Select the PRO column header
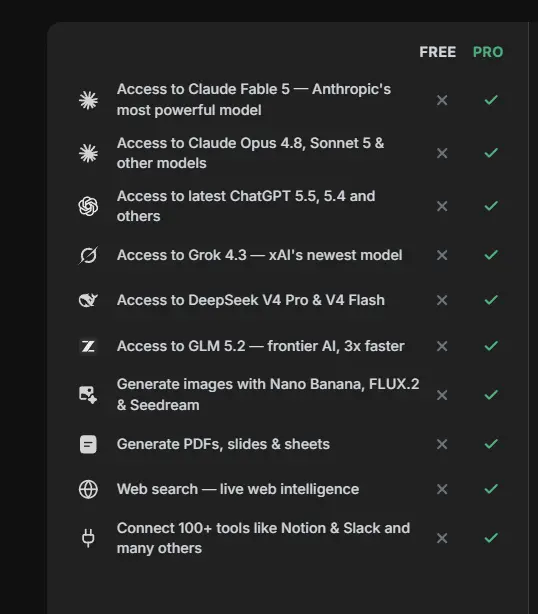This screenshot has height=614, width=538. [x=488, y=52]
